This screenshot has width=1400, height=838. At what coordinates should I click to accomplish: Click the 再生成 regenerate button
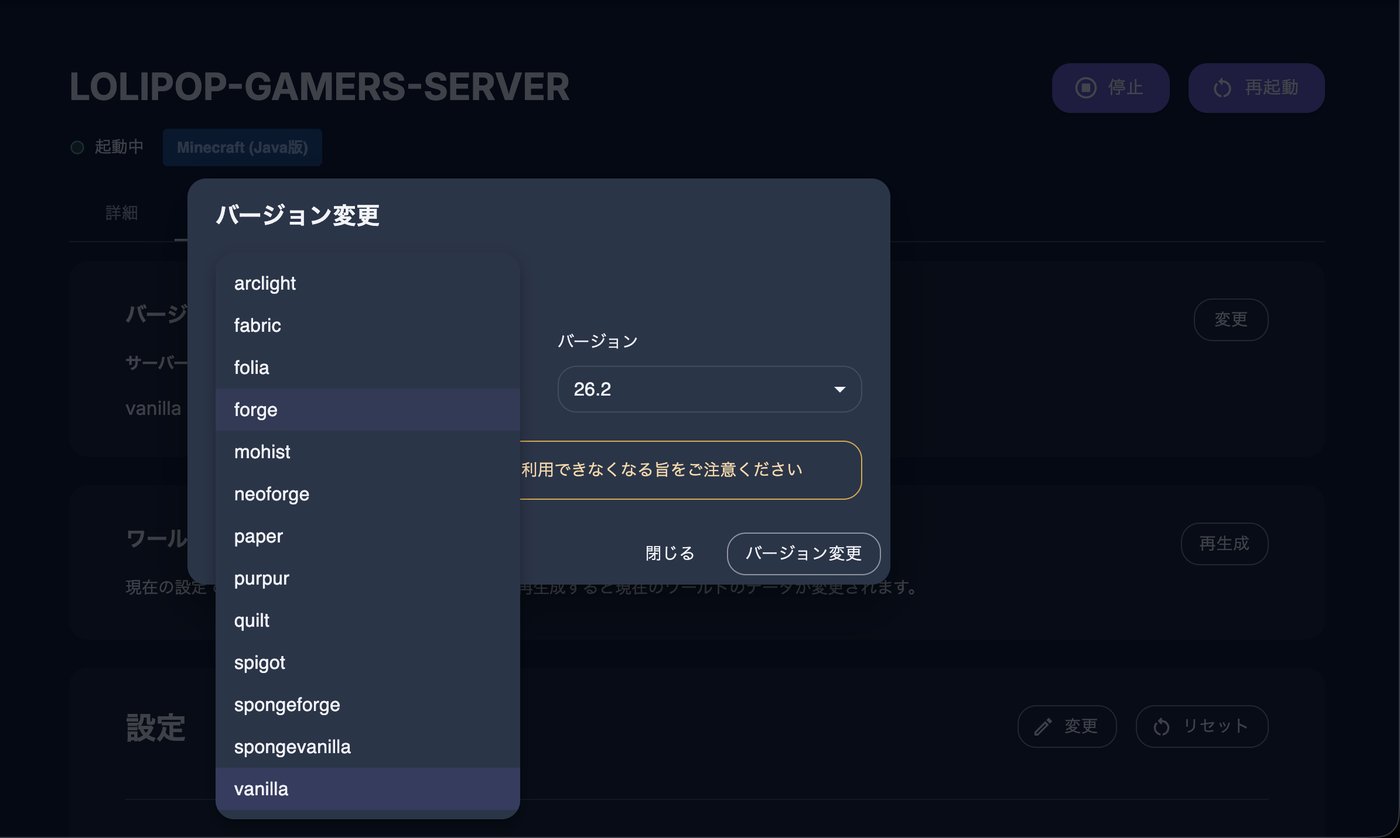[1224, 544]
